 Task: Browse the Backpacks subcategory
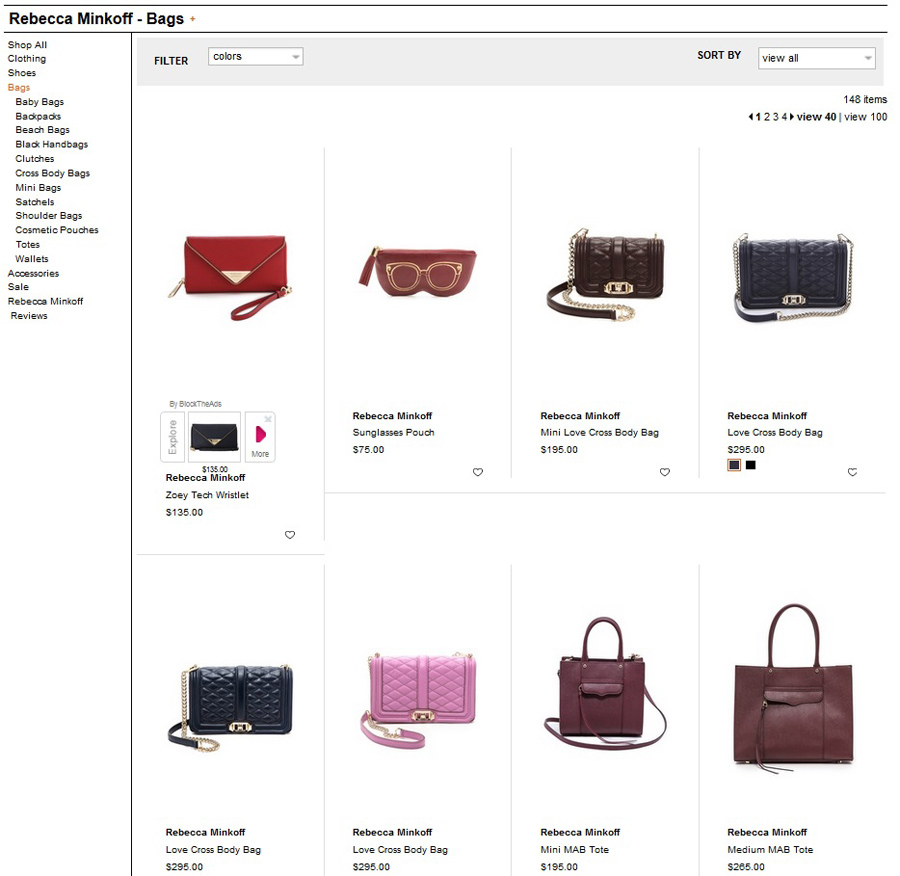[x=38, y=116]
